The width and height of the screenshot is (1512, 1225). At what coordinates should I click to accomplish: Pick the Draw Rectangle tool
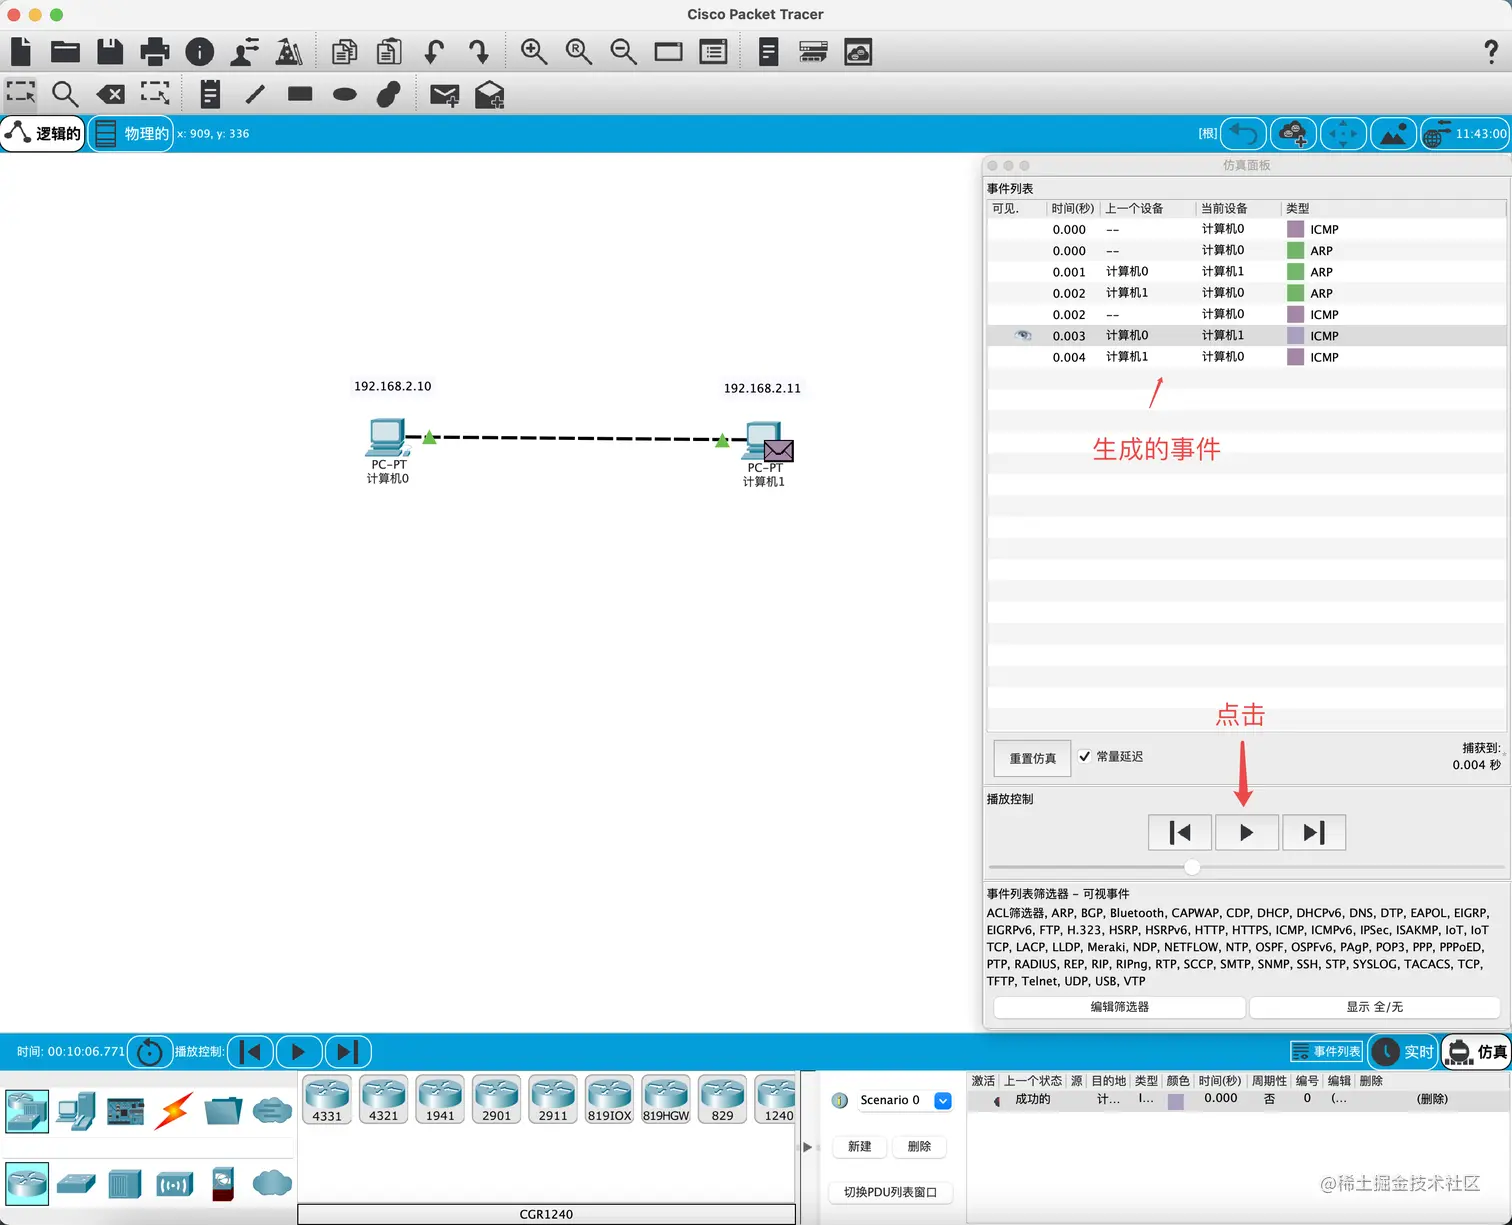pos(300,94)
